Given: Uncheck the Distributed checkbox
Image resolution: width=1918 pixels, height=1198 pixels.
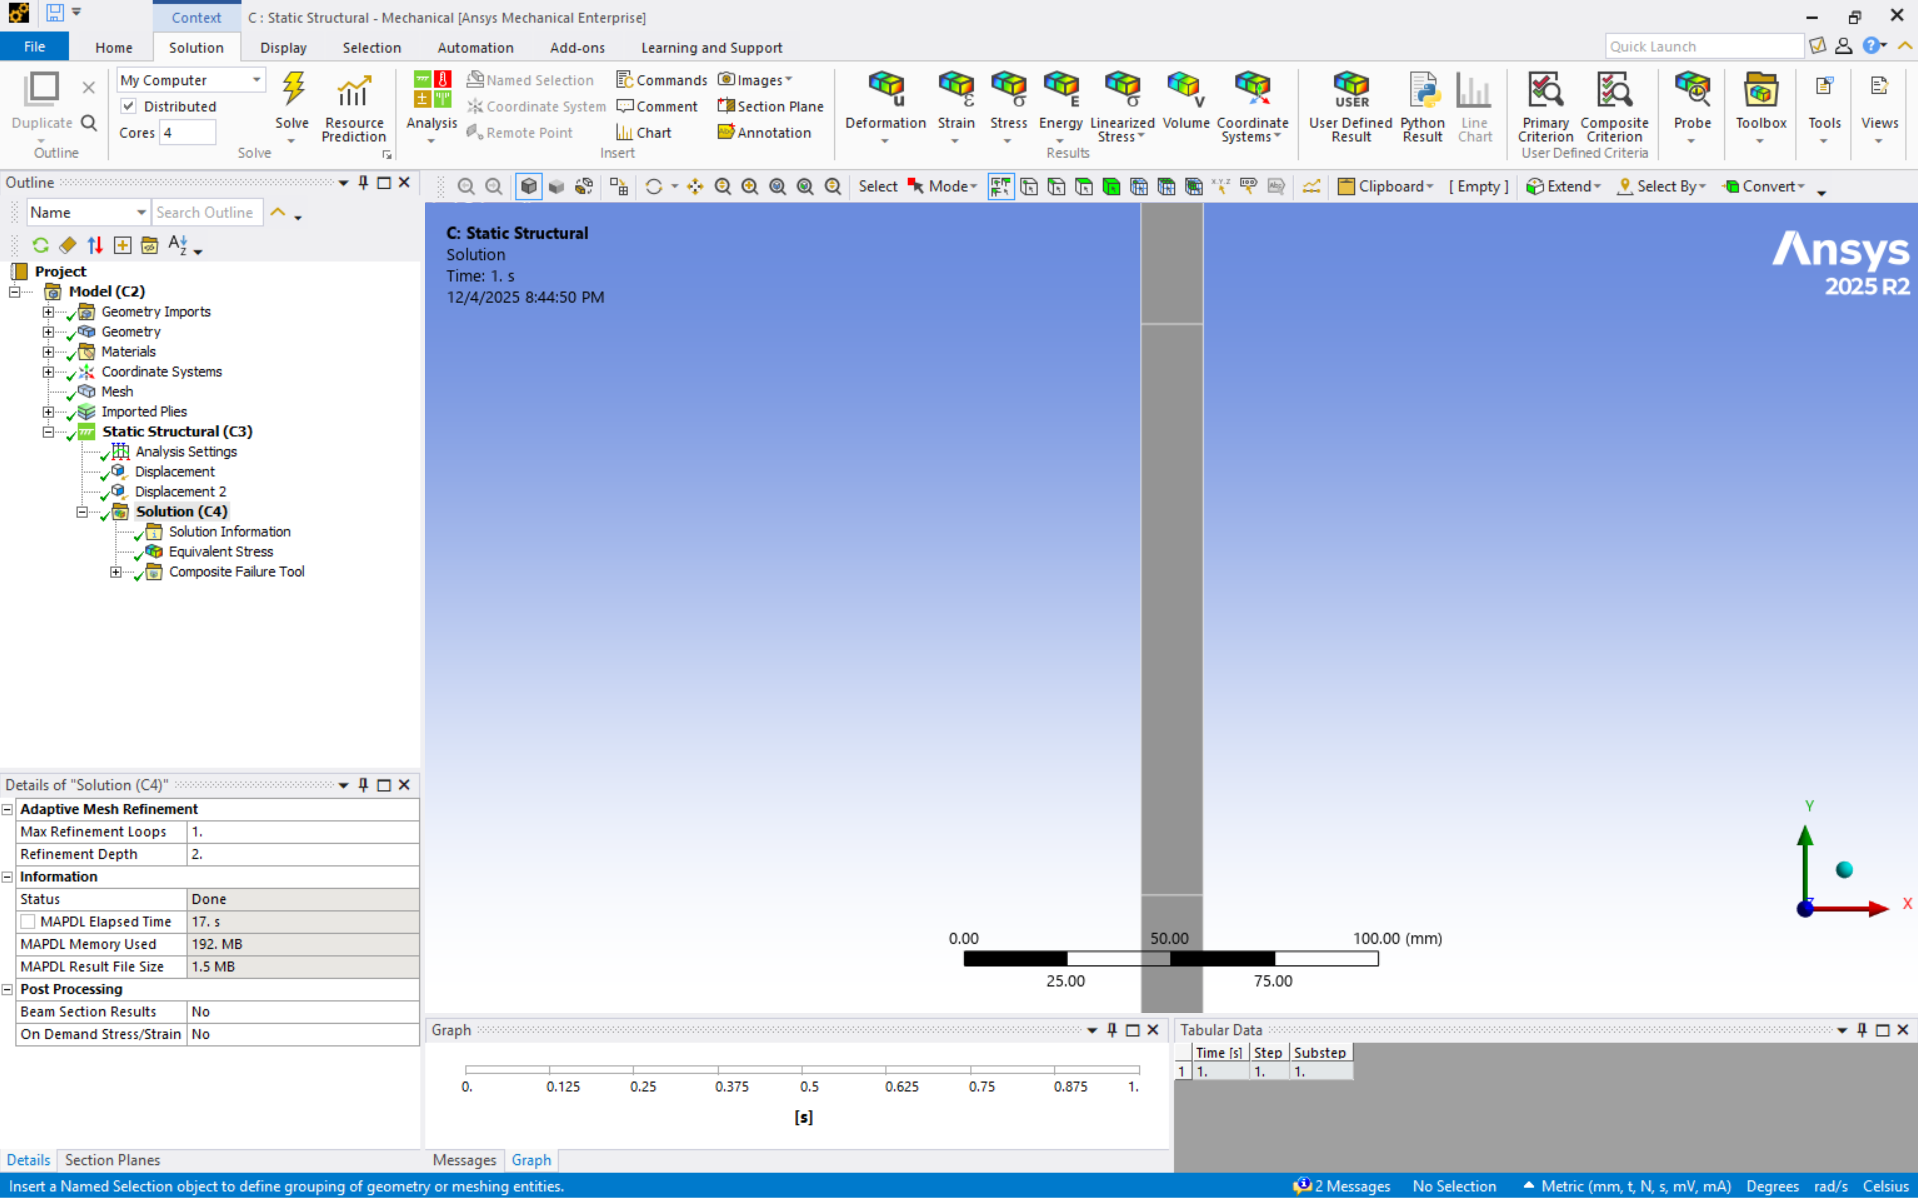Looking at the screenshot, I should 129,106.
